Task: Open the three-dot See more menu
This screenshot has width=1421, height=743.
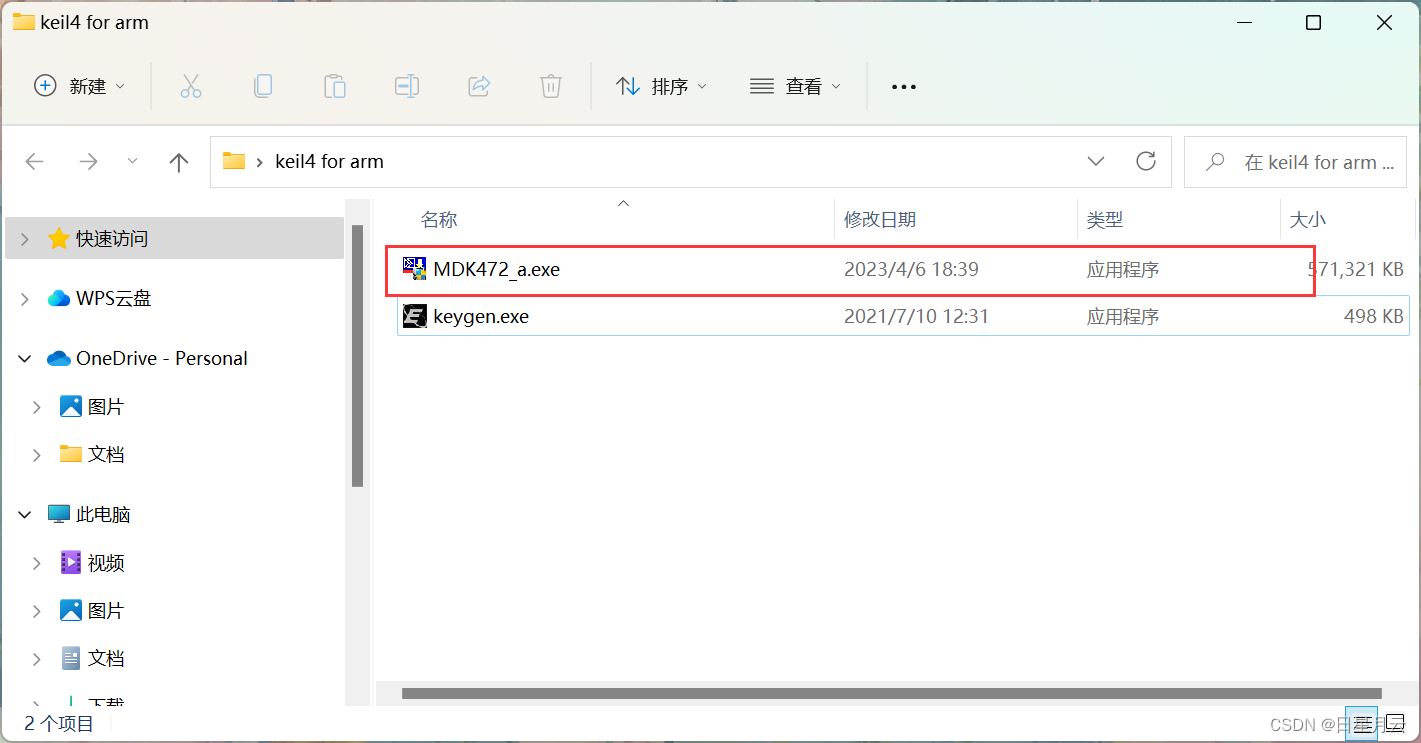Action: [904, 87]
